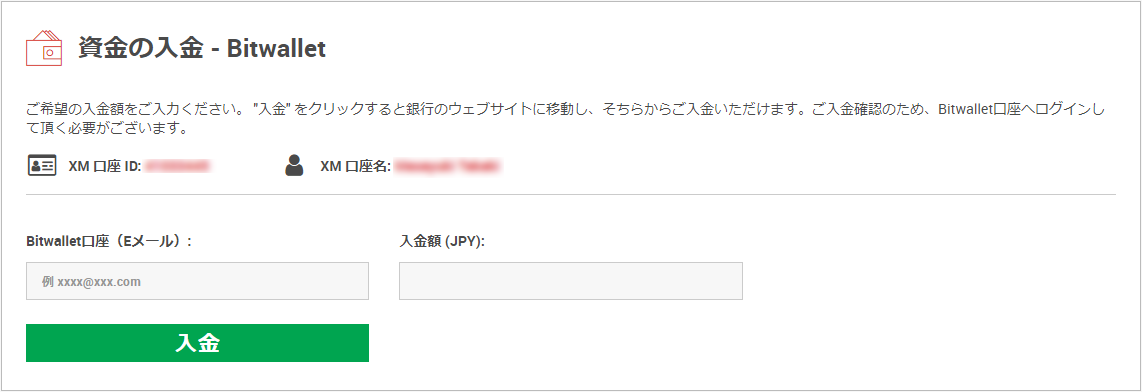Click the Bitwallet口座（Eメール） field label
Viewport: 1142px width, 392px height.
click(109, 241)
